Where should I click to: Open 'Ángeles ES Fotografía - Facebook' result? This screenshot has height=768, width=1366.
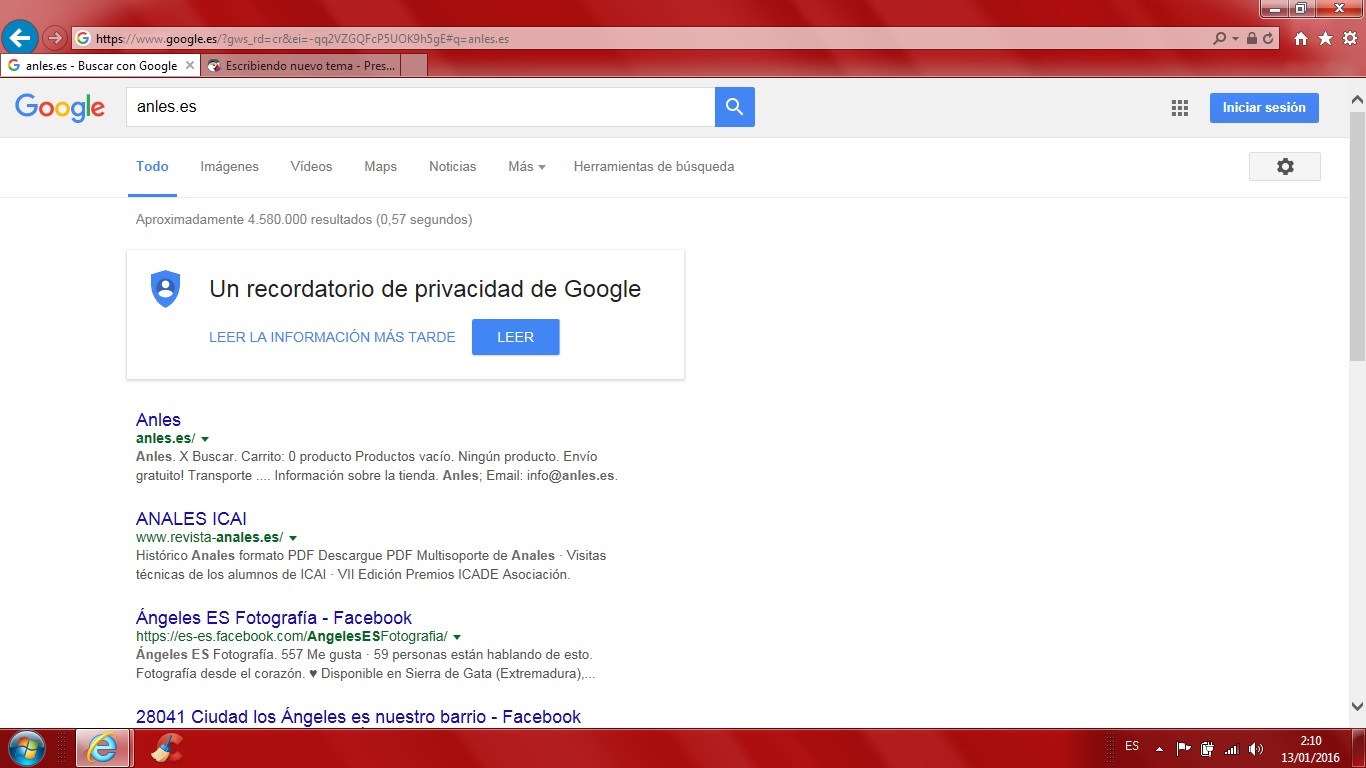click(274, 618)
